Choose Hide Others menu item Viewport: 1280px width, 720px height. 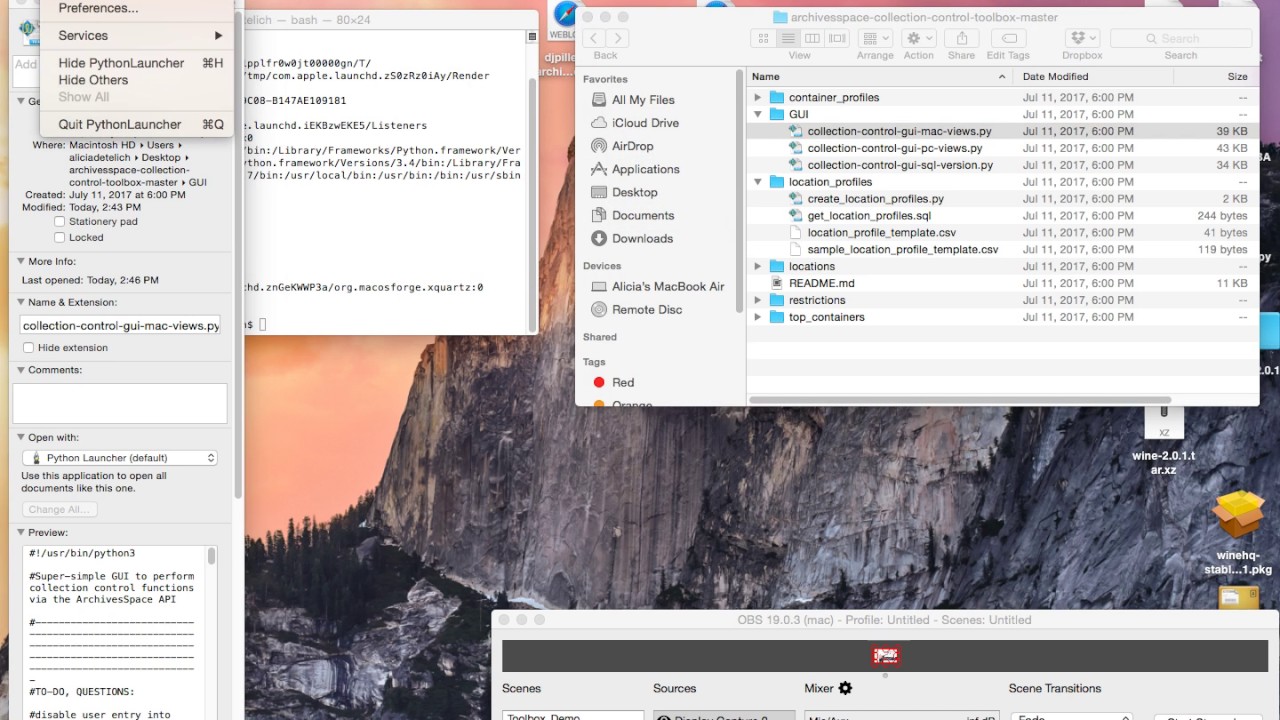[x=136, y=80]
